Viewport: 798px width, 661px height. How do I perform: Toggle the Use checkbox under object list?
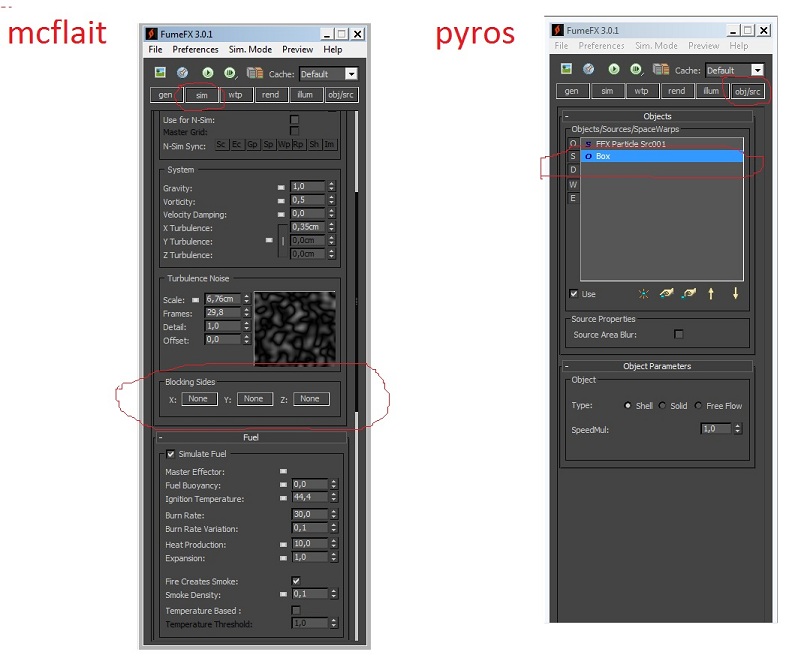pyautogui.click(x=574, y=294)
